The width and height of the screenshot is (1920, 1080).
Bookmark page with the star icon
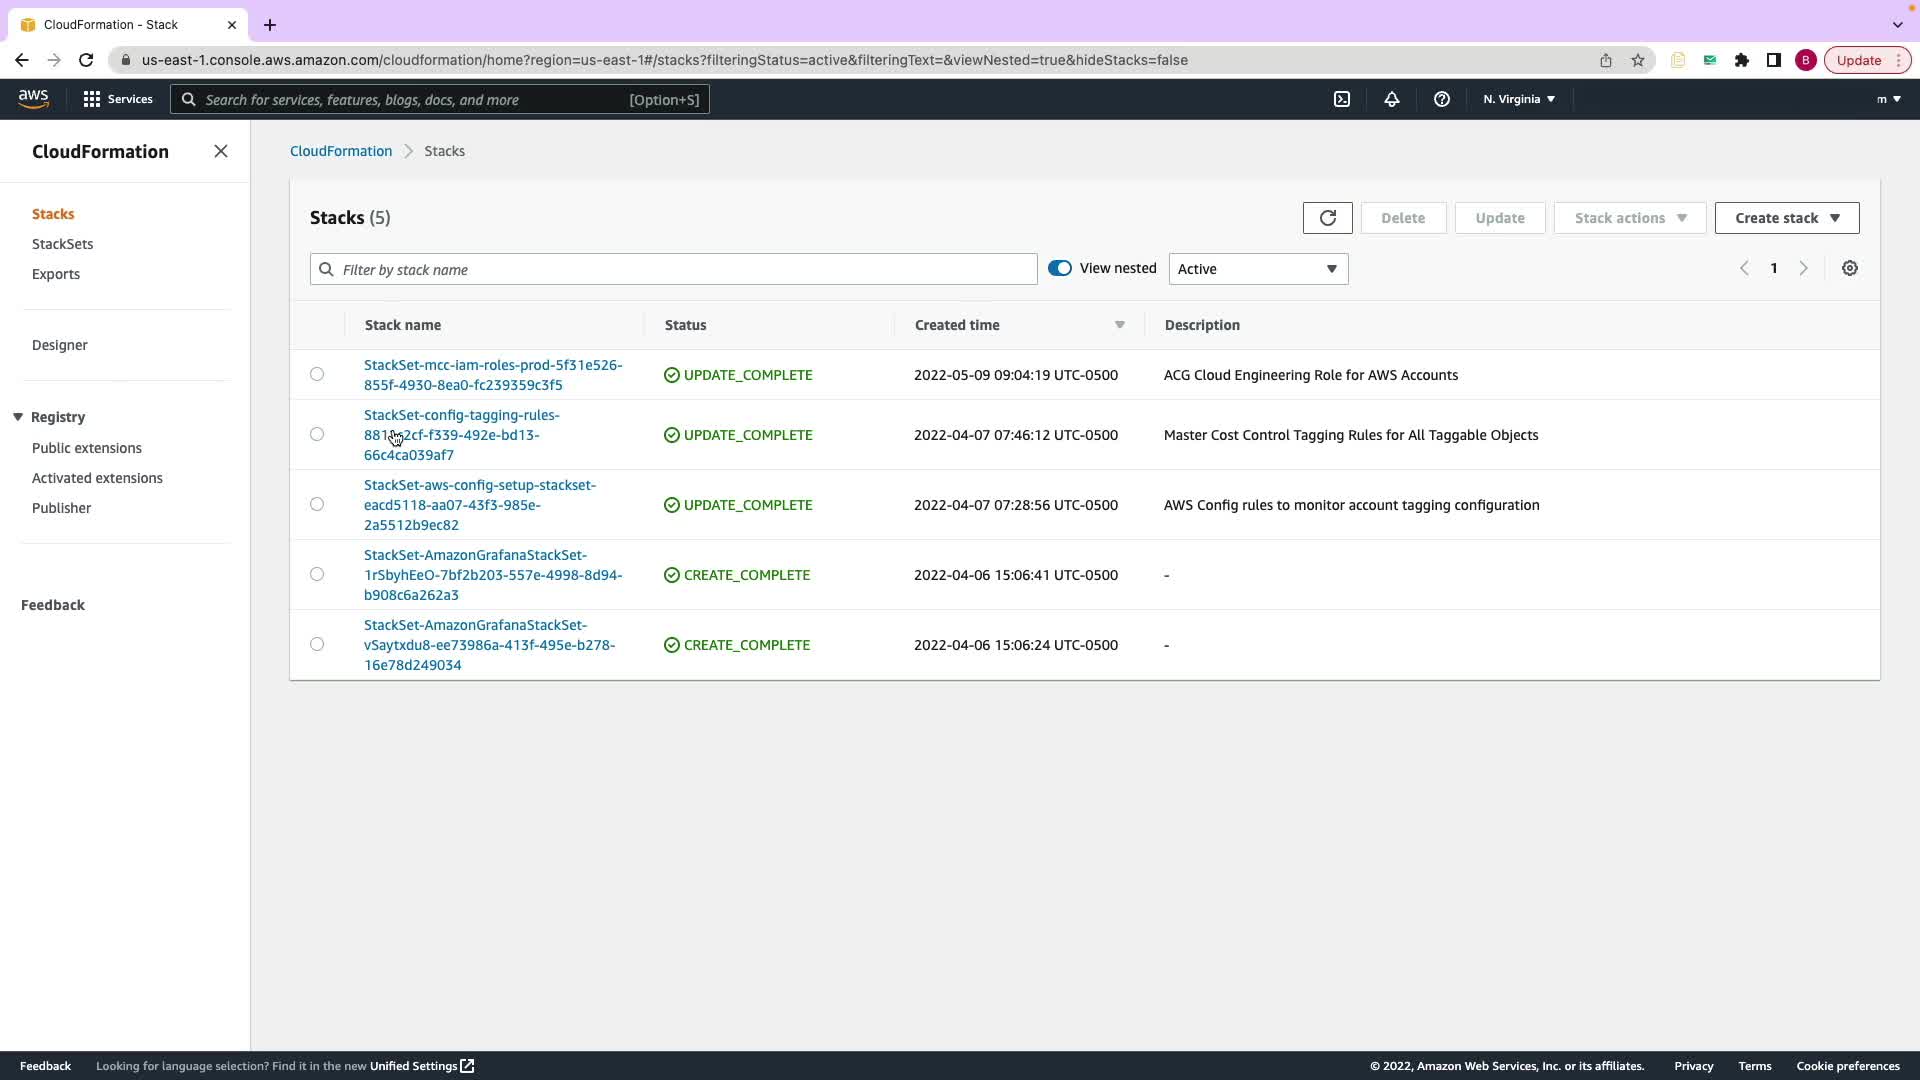tap(1637, 60)
